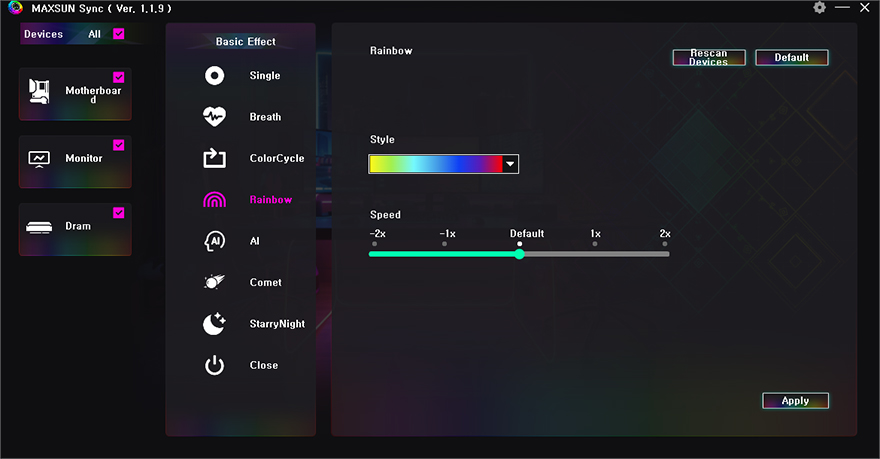Close the MAXSUN Sync window
This screenshot has width=880, height=459.
(865, 8)
